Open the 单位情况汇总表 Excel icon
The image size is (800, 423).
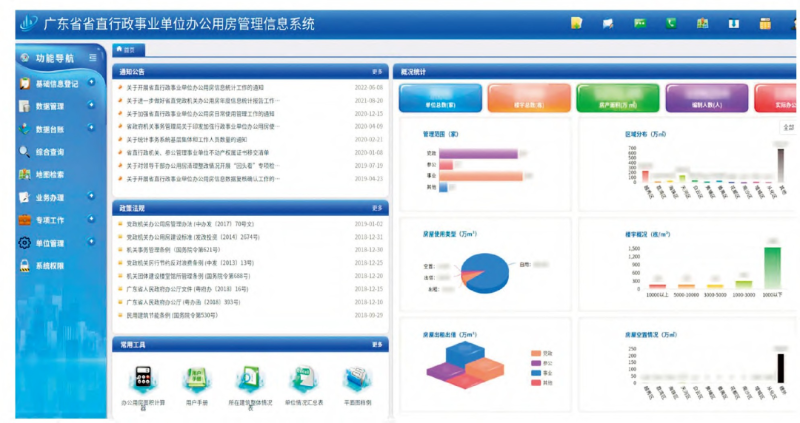[302, 379]
